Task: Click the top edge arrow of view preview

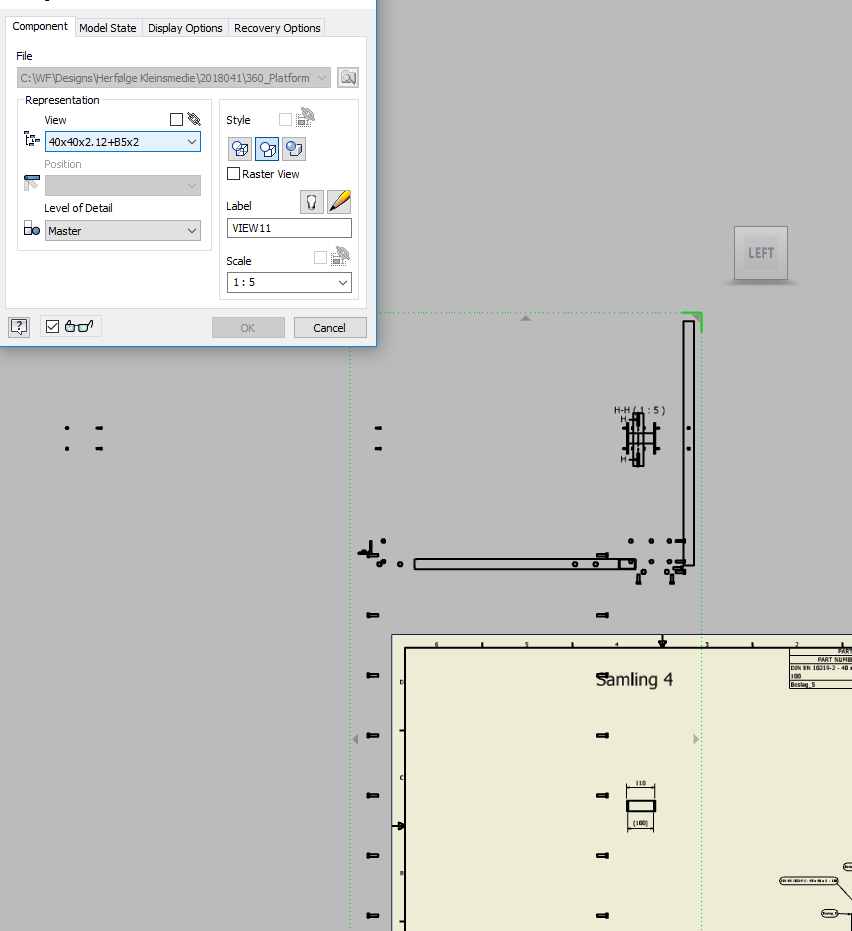Action: pos(525,319)
